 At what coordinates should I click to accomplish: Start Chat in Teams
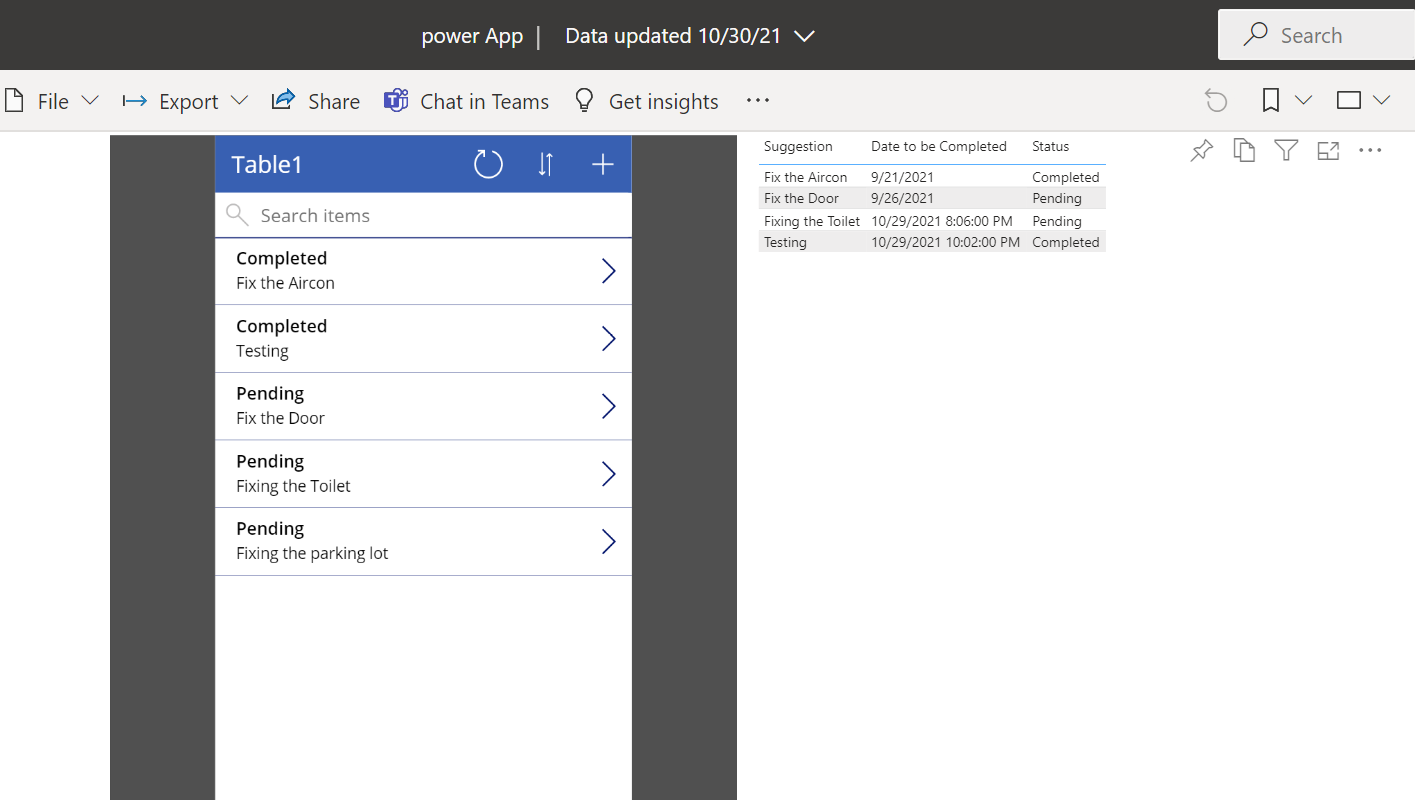(x=467, y=101)
